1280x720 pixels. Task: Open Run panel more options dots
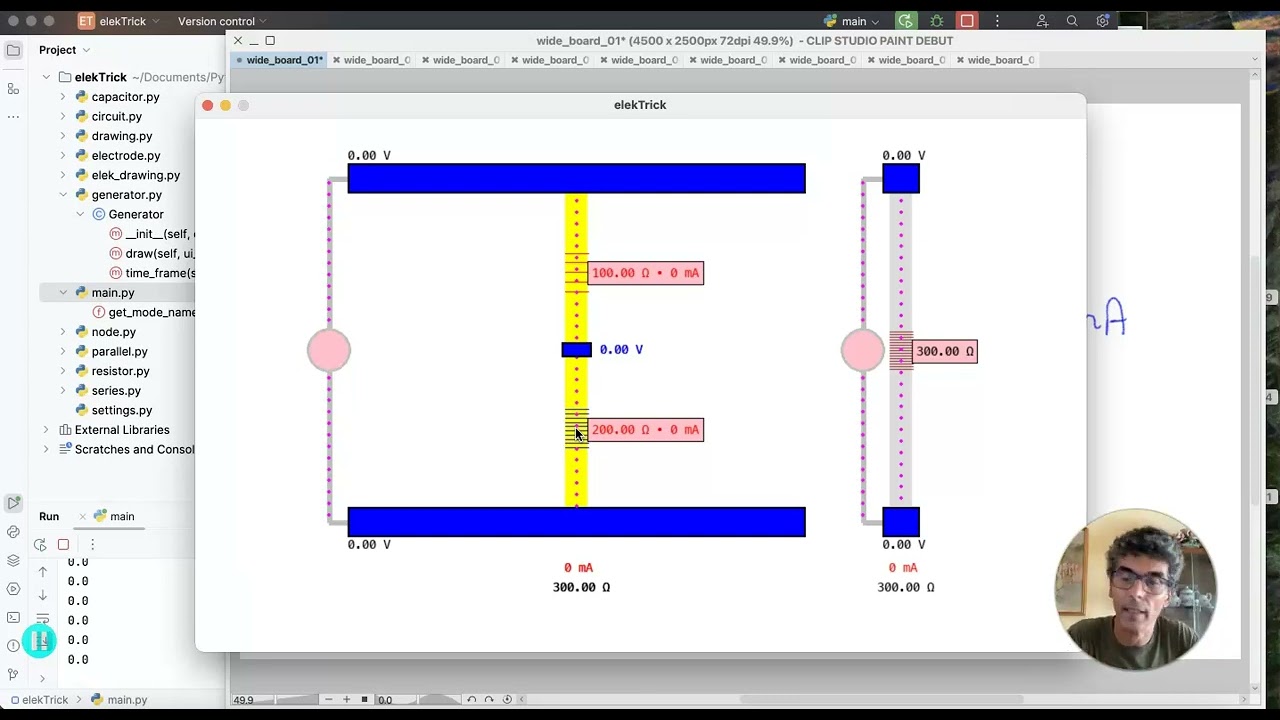pyautogui.click(x=92, y=545)
